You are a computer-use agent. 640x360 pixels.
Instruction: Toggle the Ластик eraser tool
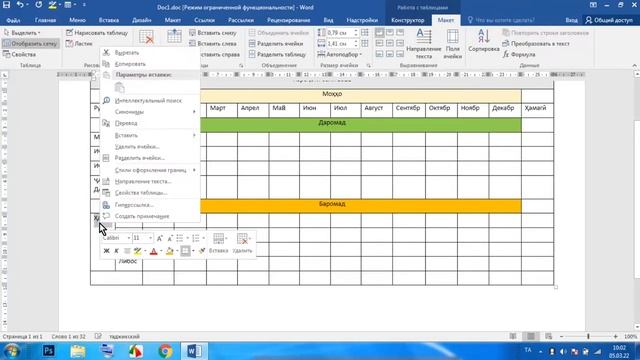coord(79,43)
